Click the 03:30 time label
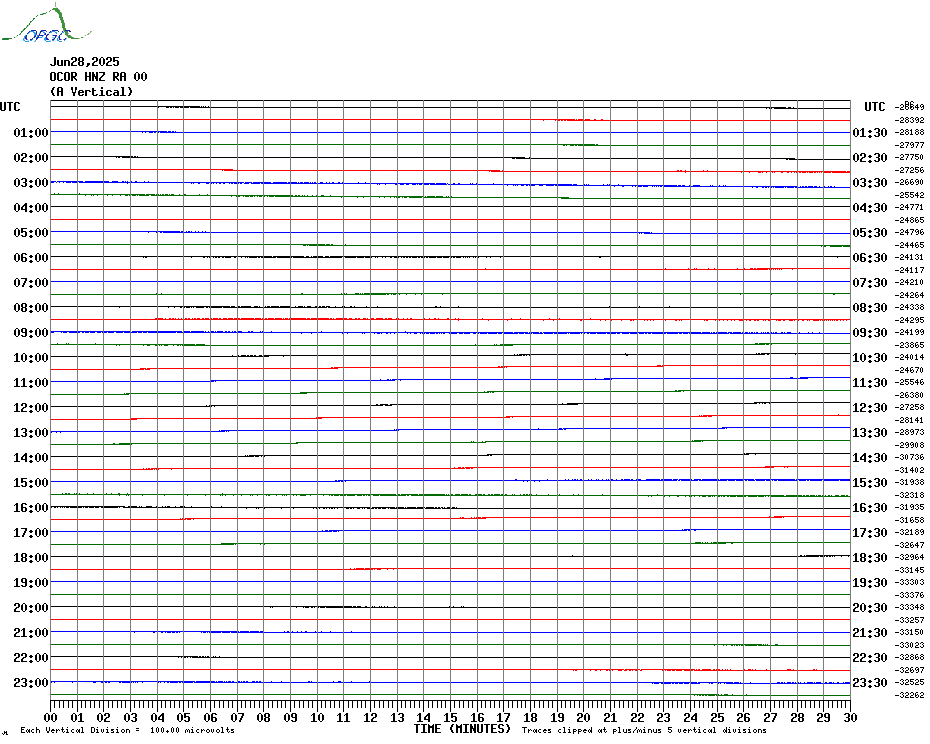This screenshot has width=930, height=744. [x=870, y=182]
